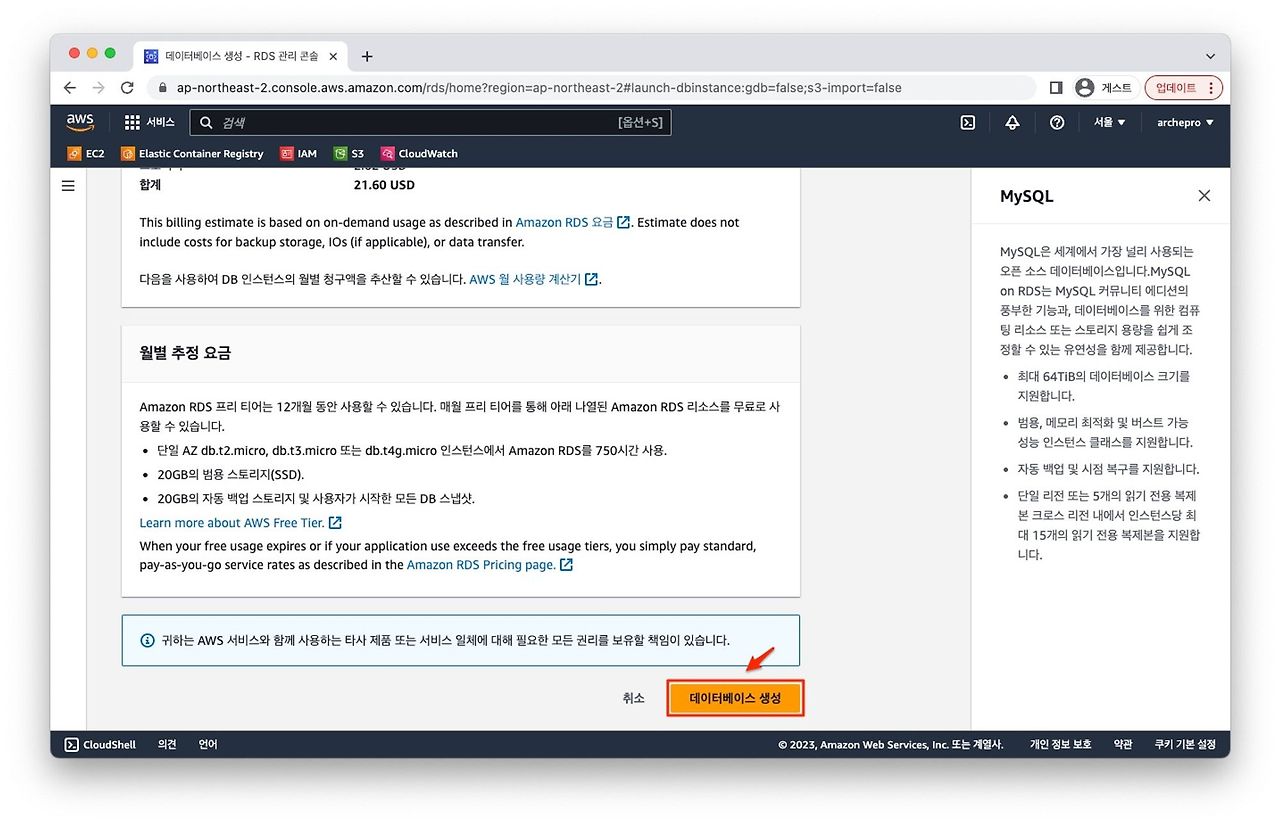This screenshot has width=1280, height=824.
Task: Open S3 shortcut in favorites bar
Action: click(349, 154)
